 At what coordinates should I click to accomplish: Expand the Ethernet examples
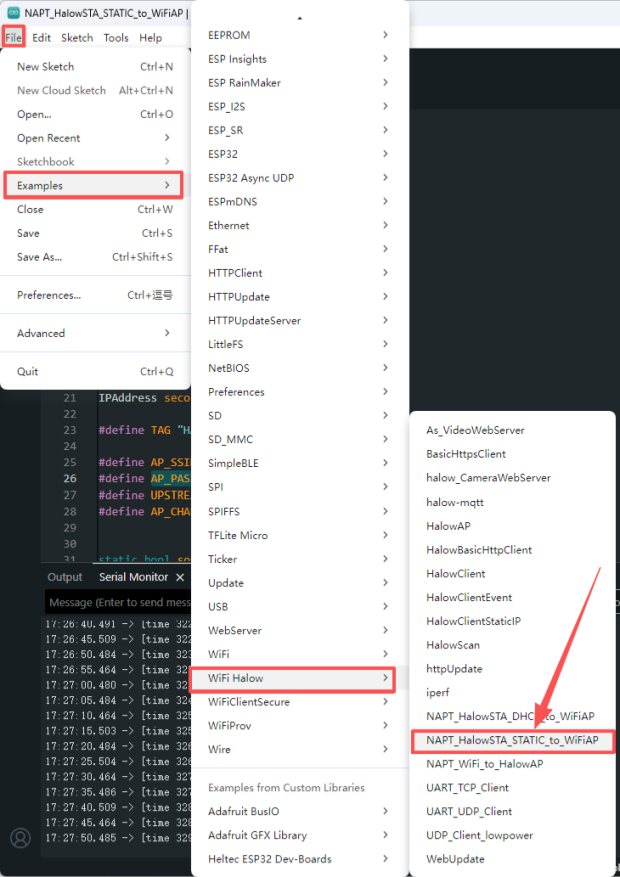(300, 225)
